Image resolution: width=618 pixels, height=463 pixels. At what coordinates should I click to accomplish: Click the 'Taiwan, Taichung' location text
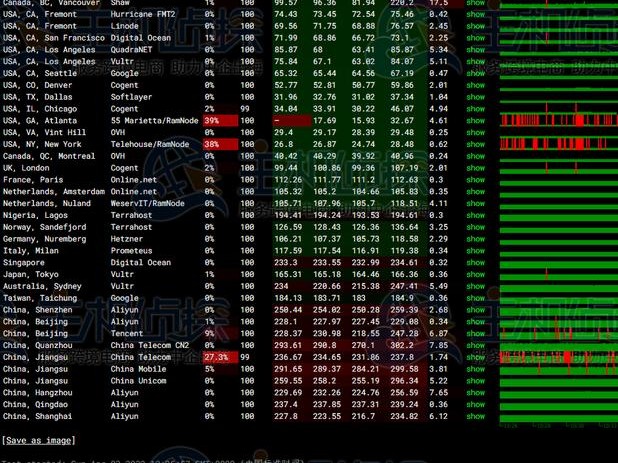[x=40, y=298]
